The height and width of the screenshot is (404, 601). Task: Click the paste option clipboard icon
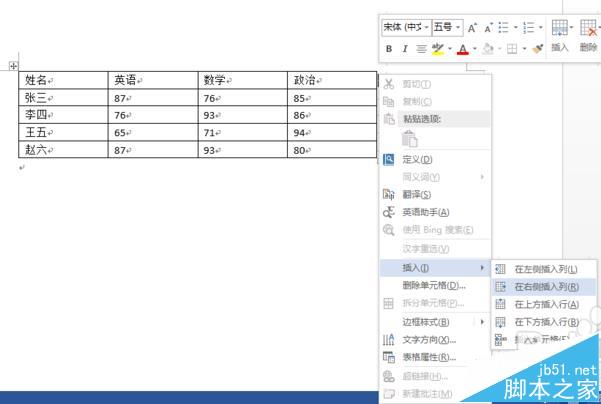click(409, 139)
